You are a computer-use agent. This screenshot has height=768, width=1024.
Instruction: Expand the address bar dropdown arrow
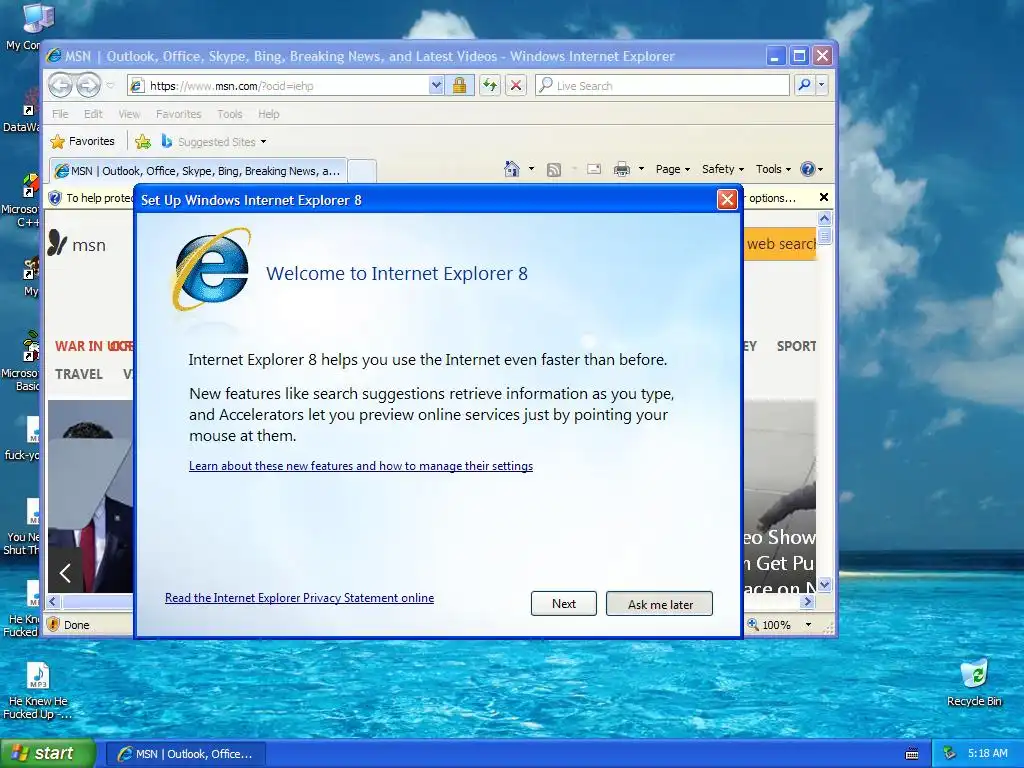436,86
